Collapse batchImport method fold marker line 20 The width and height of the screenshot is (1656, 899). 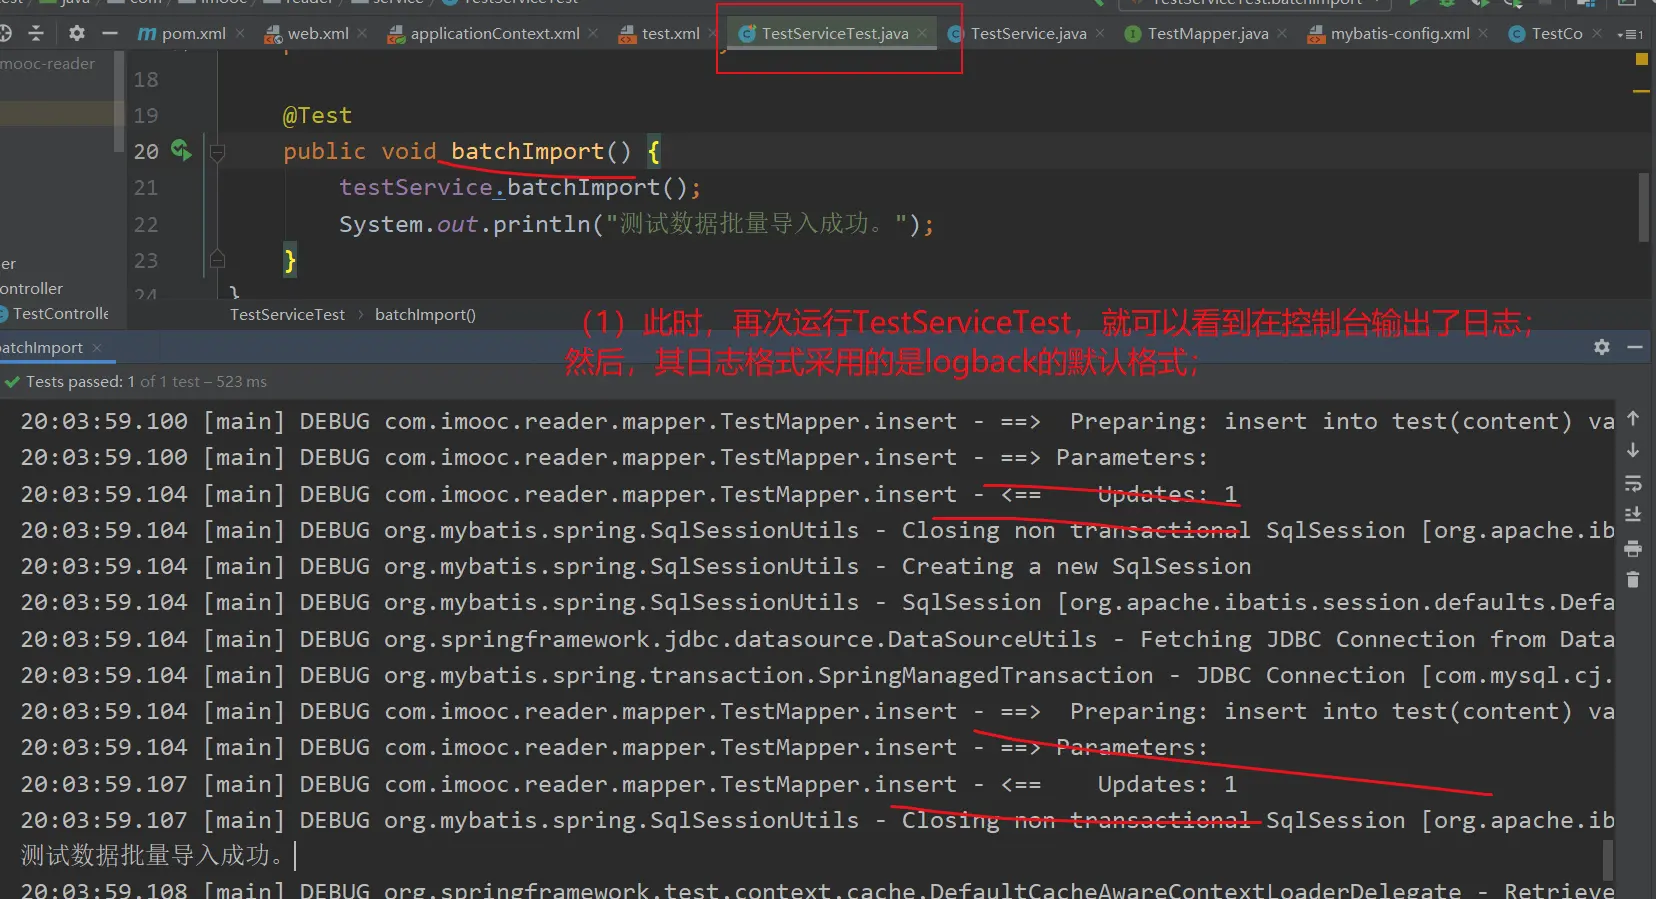[217, 152]
